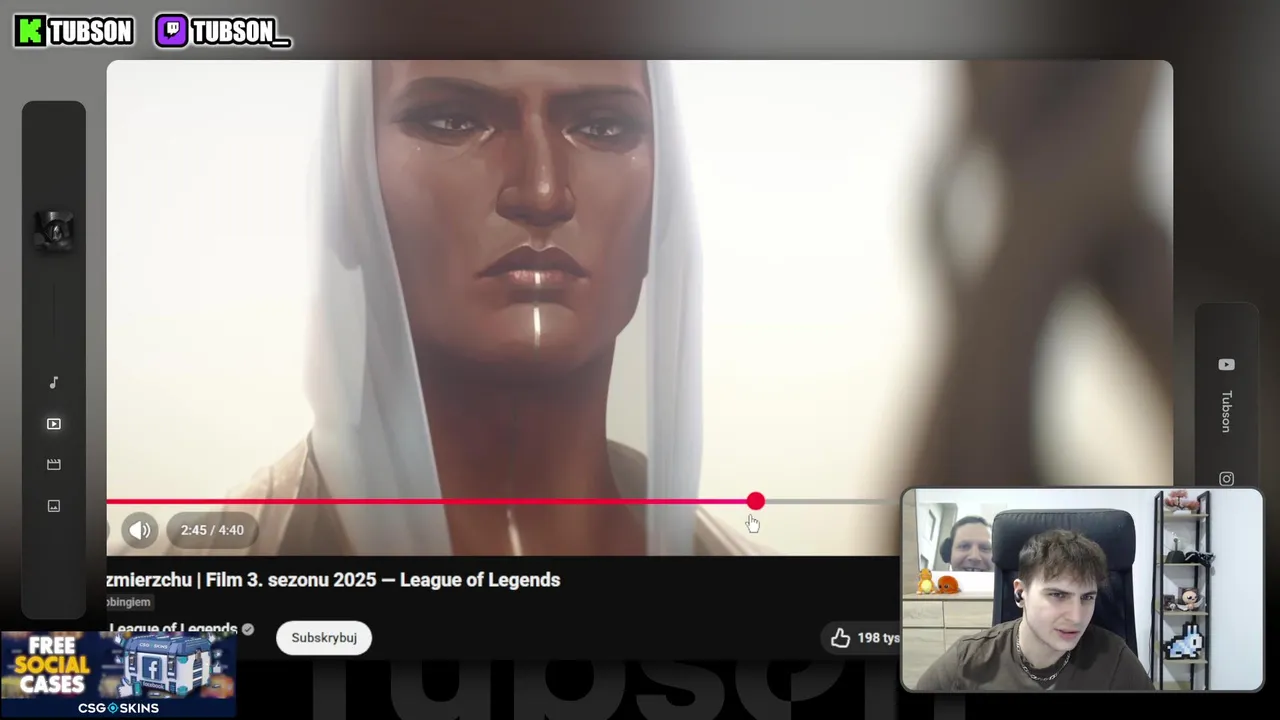Click the verified badge next to channel name
Screen dimensions: 1280x720
click(248, 629)
